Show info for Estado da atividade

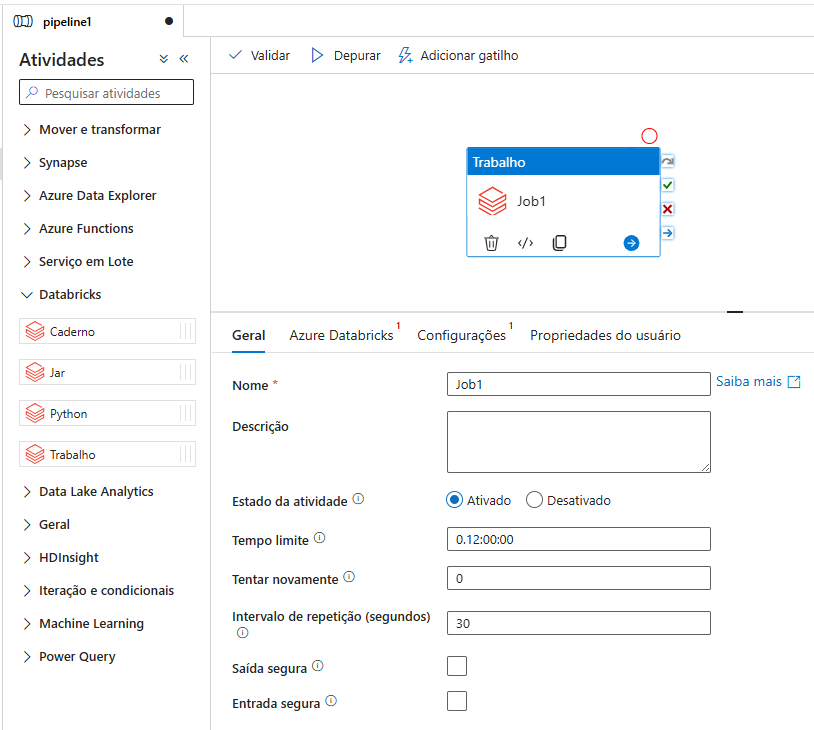pyautogui.click(x=358, y=499)
